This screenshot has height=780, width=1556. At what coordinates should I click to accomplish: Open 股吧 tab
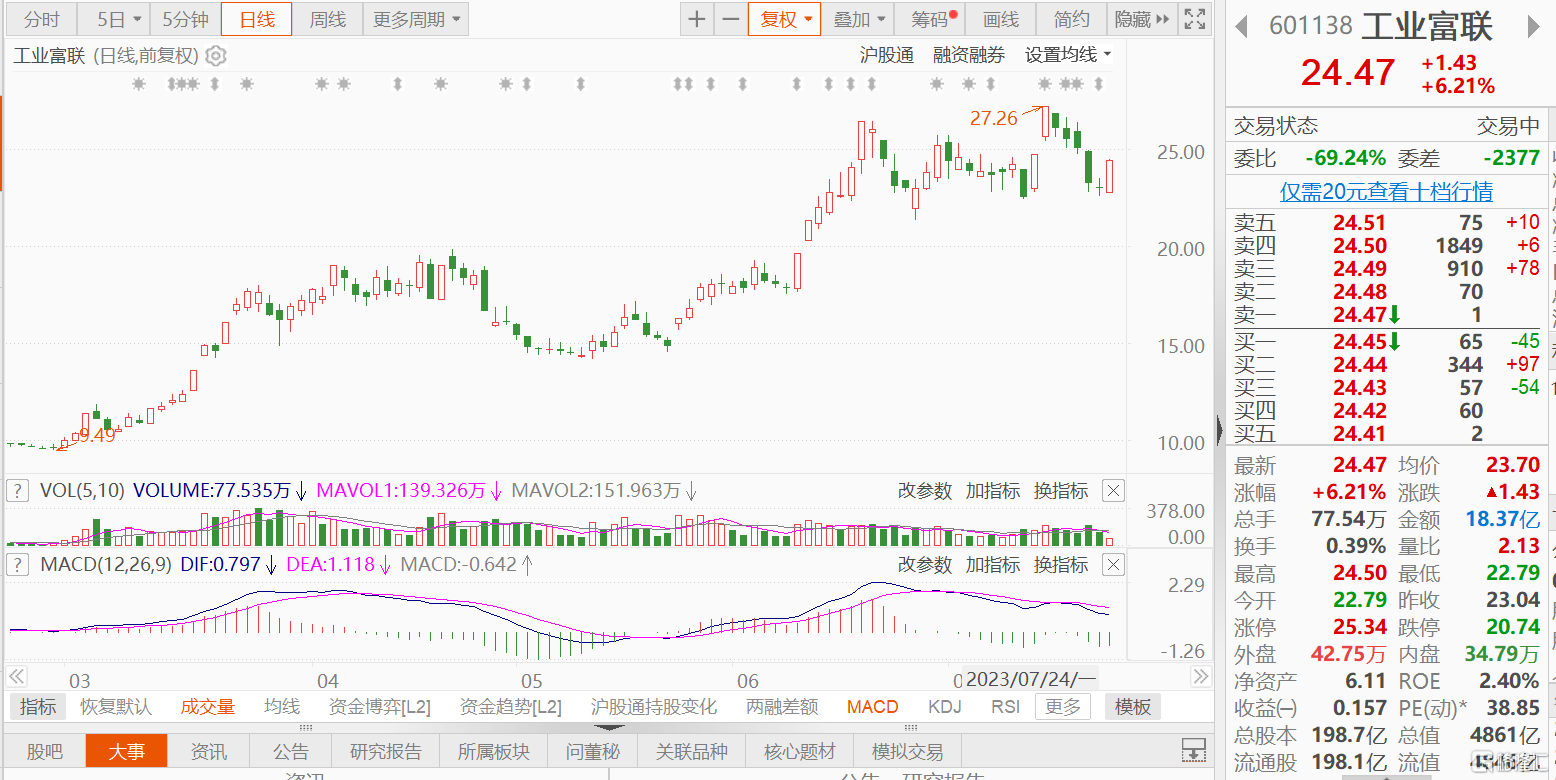pos(44,751)
